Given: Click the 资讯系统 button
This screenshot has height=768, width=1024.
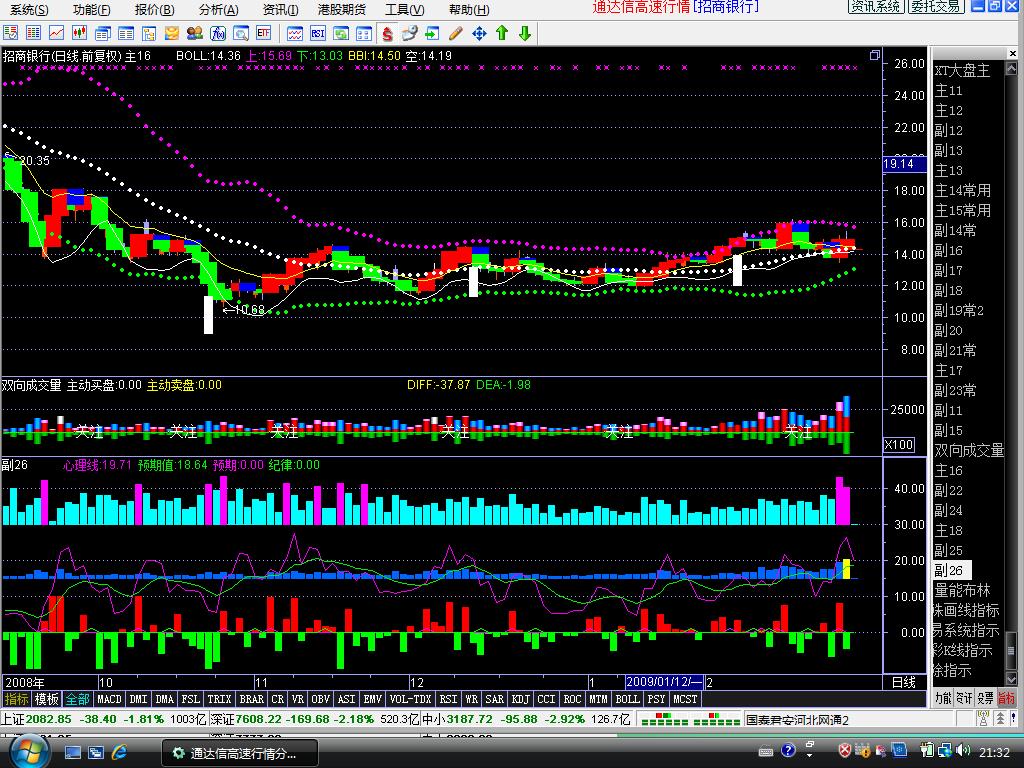Looking at the screenshot, I should point(876,7).
